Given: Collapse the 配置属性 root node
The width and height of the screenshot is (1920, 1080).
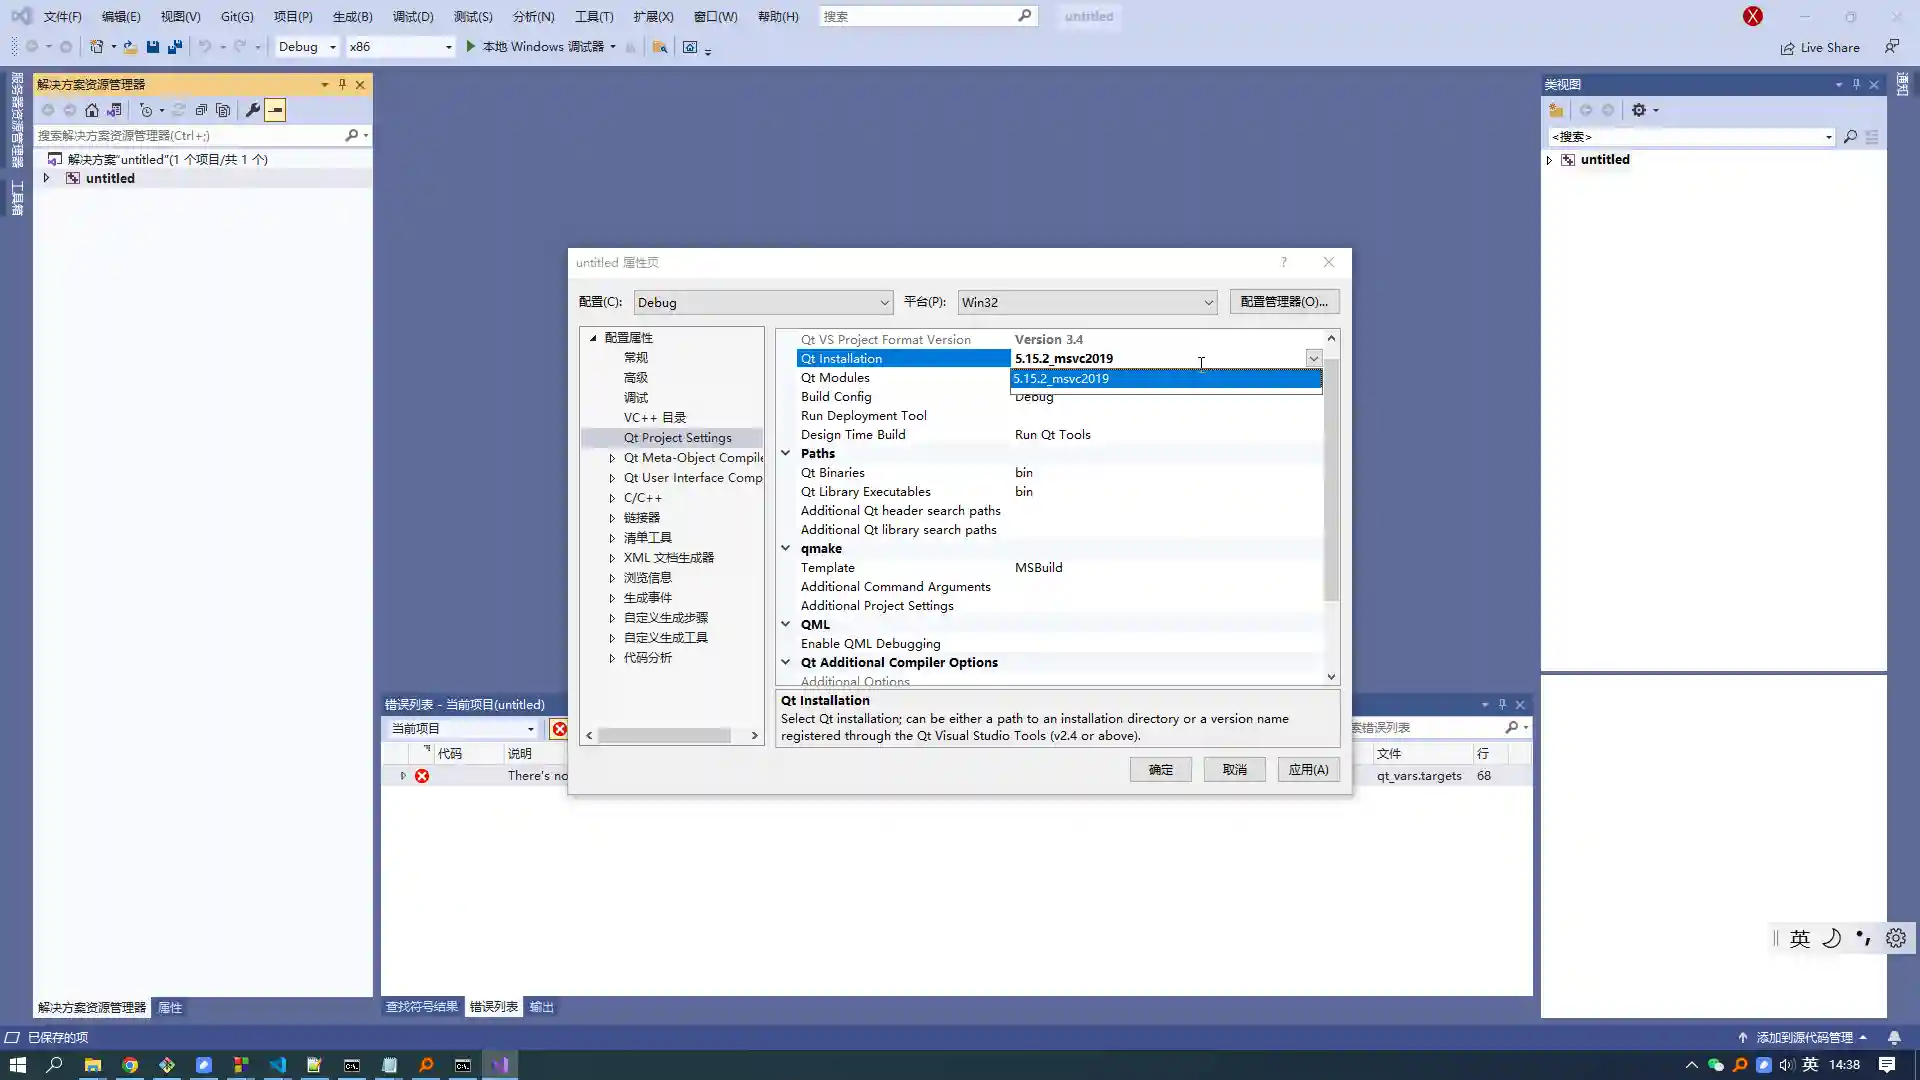Looking at the screenshot, I should [593, 338].
